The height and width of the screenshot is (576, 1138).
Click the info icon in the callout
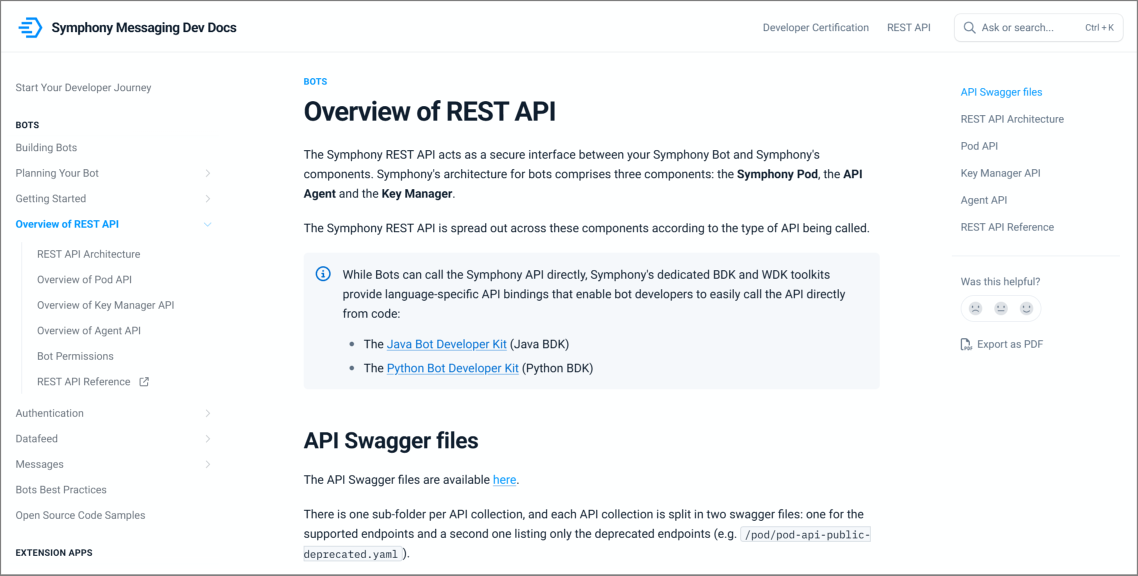[323, 274]
